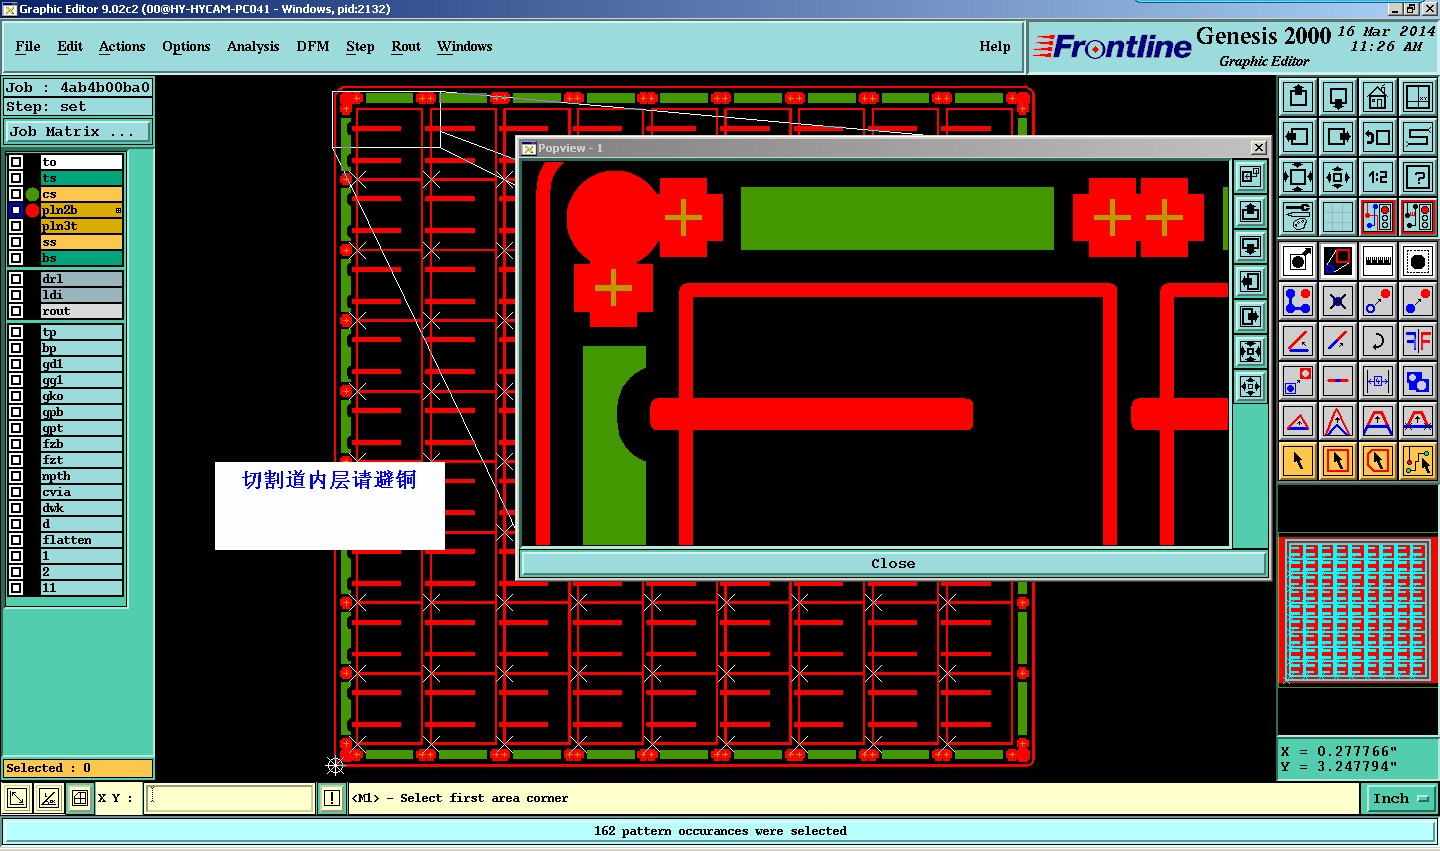Select the plain arrow pointer tool

click(x=1298, y=461)
